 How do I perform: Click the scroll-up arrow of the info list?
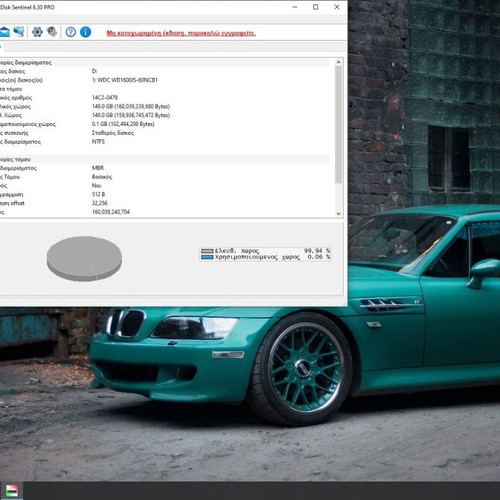(x=338, y=62)
